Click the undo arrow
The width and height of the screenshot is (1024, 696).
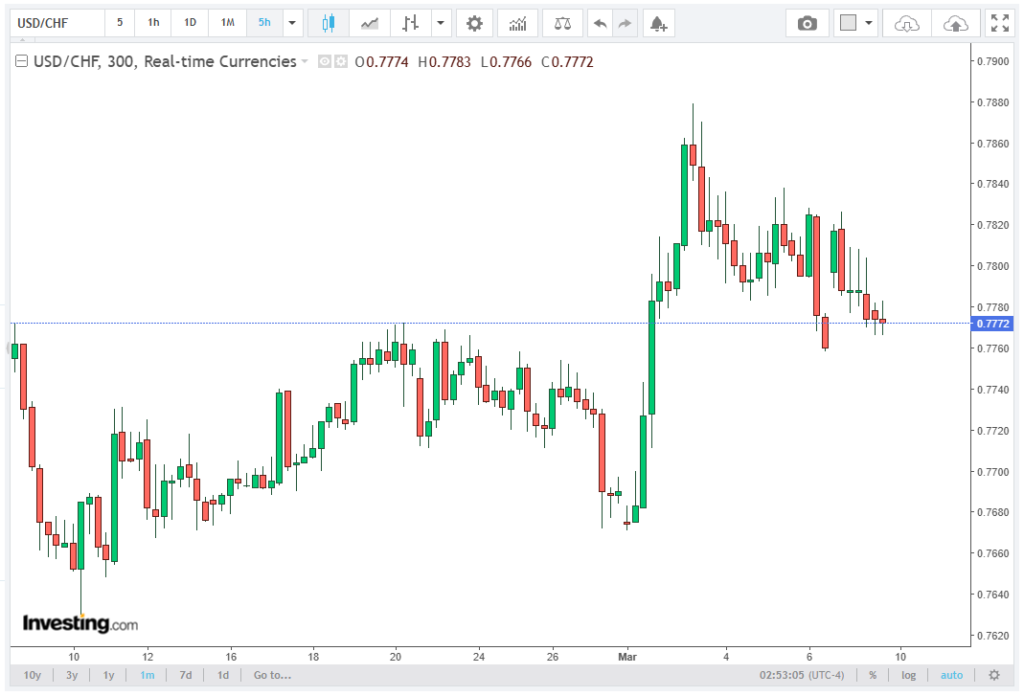599,23
